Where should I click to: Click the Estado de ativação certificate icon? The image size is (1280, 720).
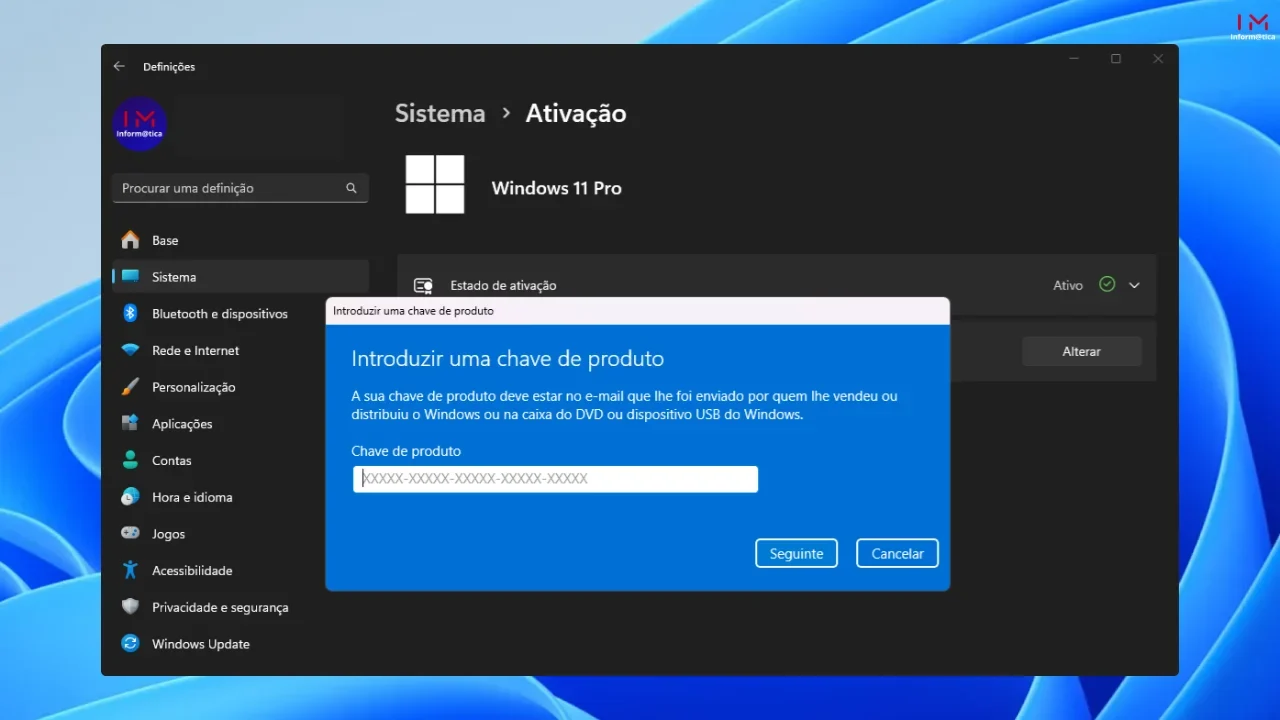[423, 286]
